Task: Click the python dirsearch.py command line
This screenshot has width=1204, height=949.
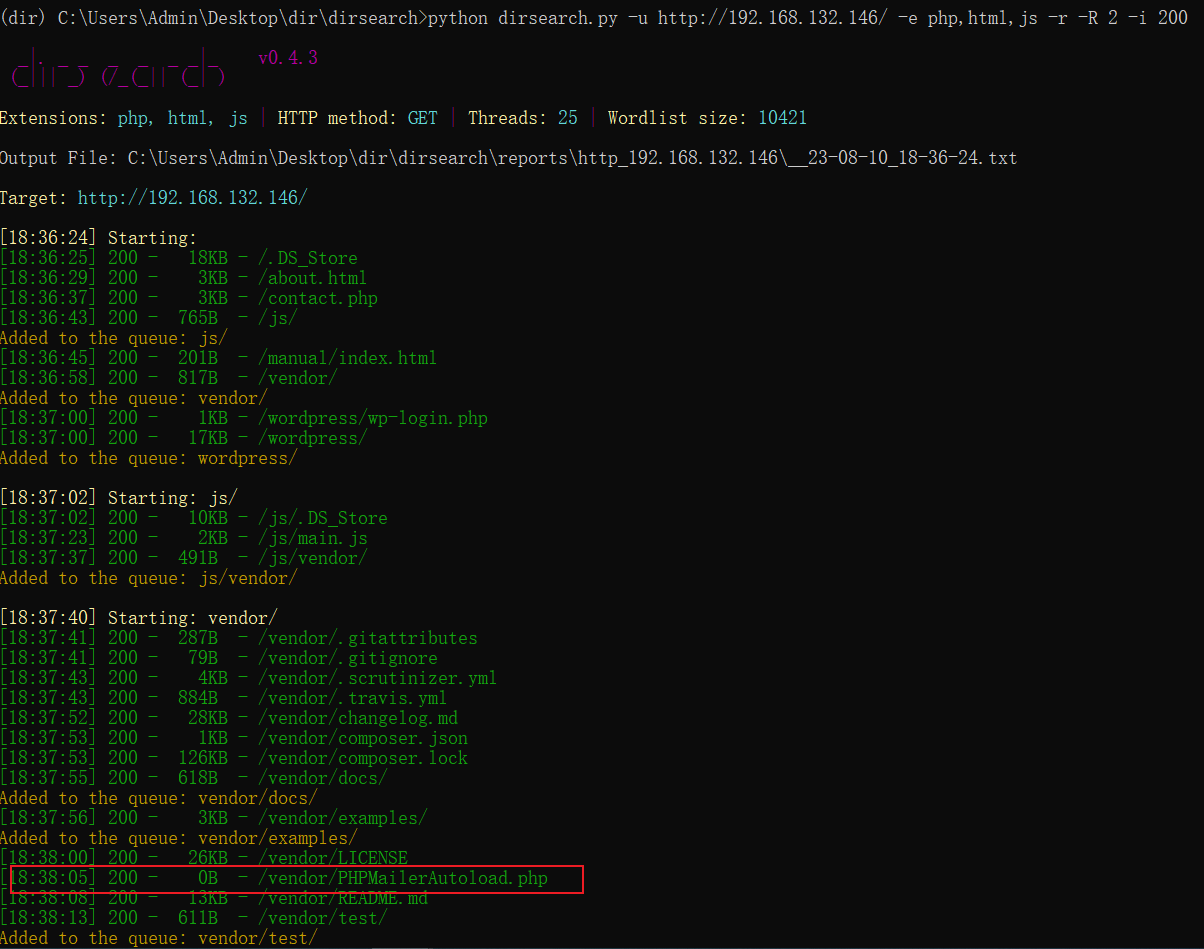Action: pyautogui.click(x=808, y=18)
